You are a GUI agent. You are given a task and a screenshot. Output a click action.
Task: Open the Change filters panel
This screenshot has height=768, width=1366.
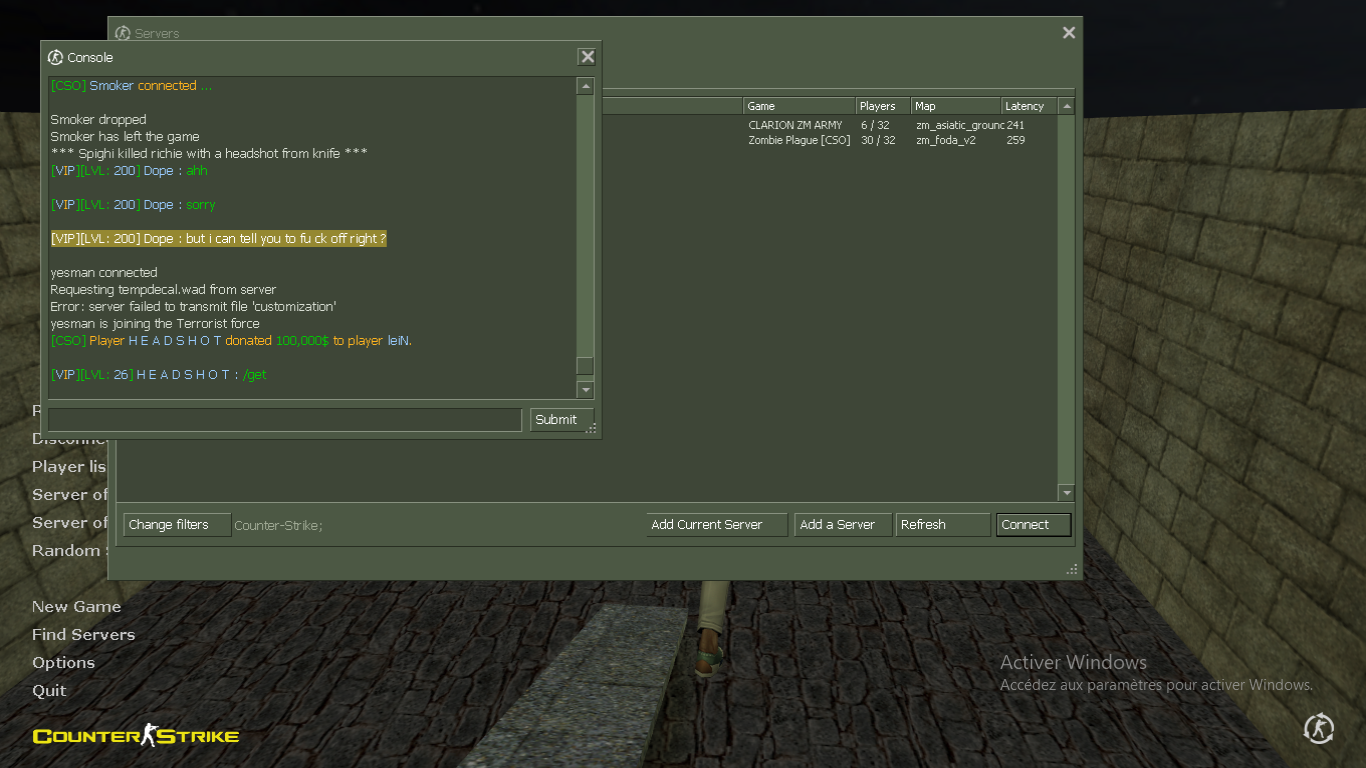pyautogui.click(x=176, y=525)
